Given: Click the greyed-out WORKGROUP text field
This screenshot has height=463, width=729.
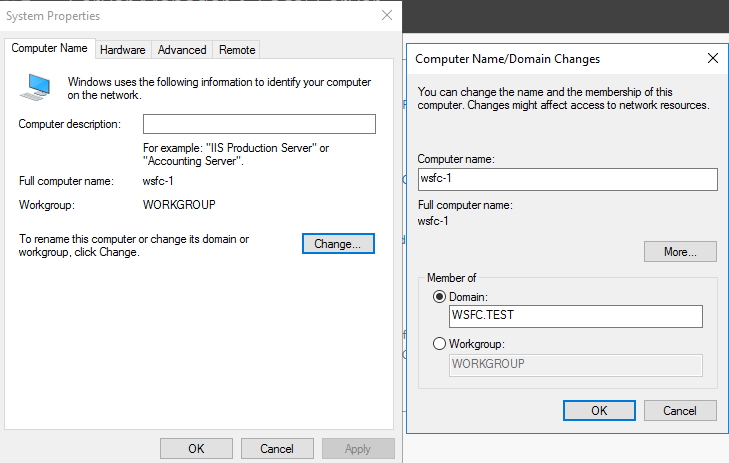Looking at the screenshot, I should (x=576, y=364).
